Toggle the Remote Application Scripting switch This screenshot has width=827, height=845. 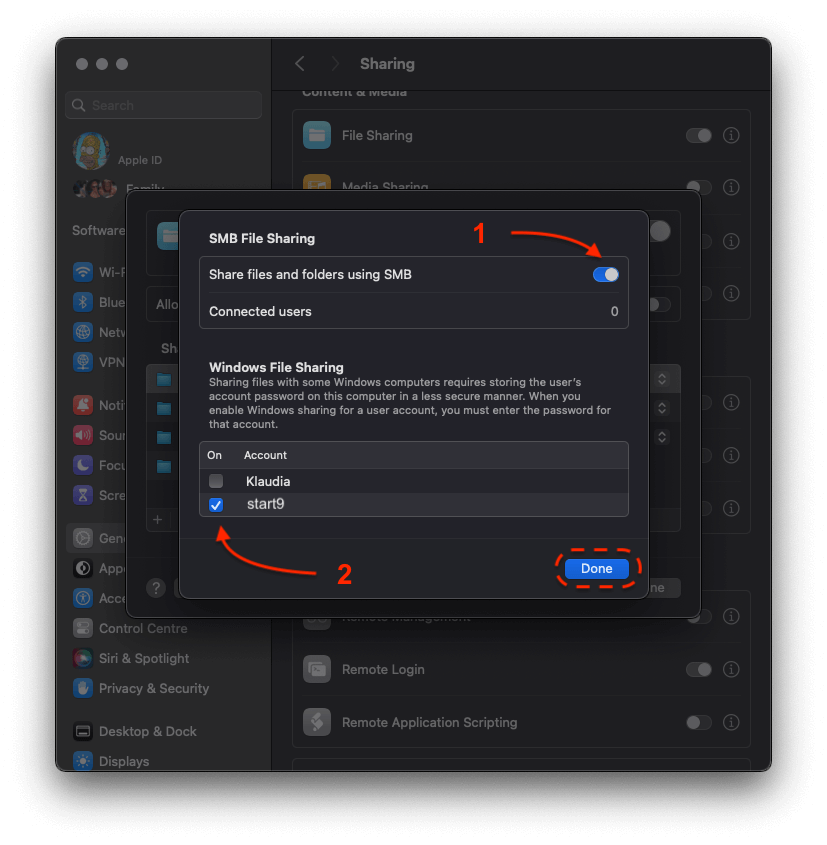(698, 722)
